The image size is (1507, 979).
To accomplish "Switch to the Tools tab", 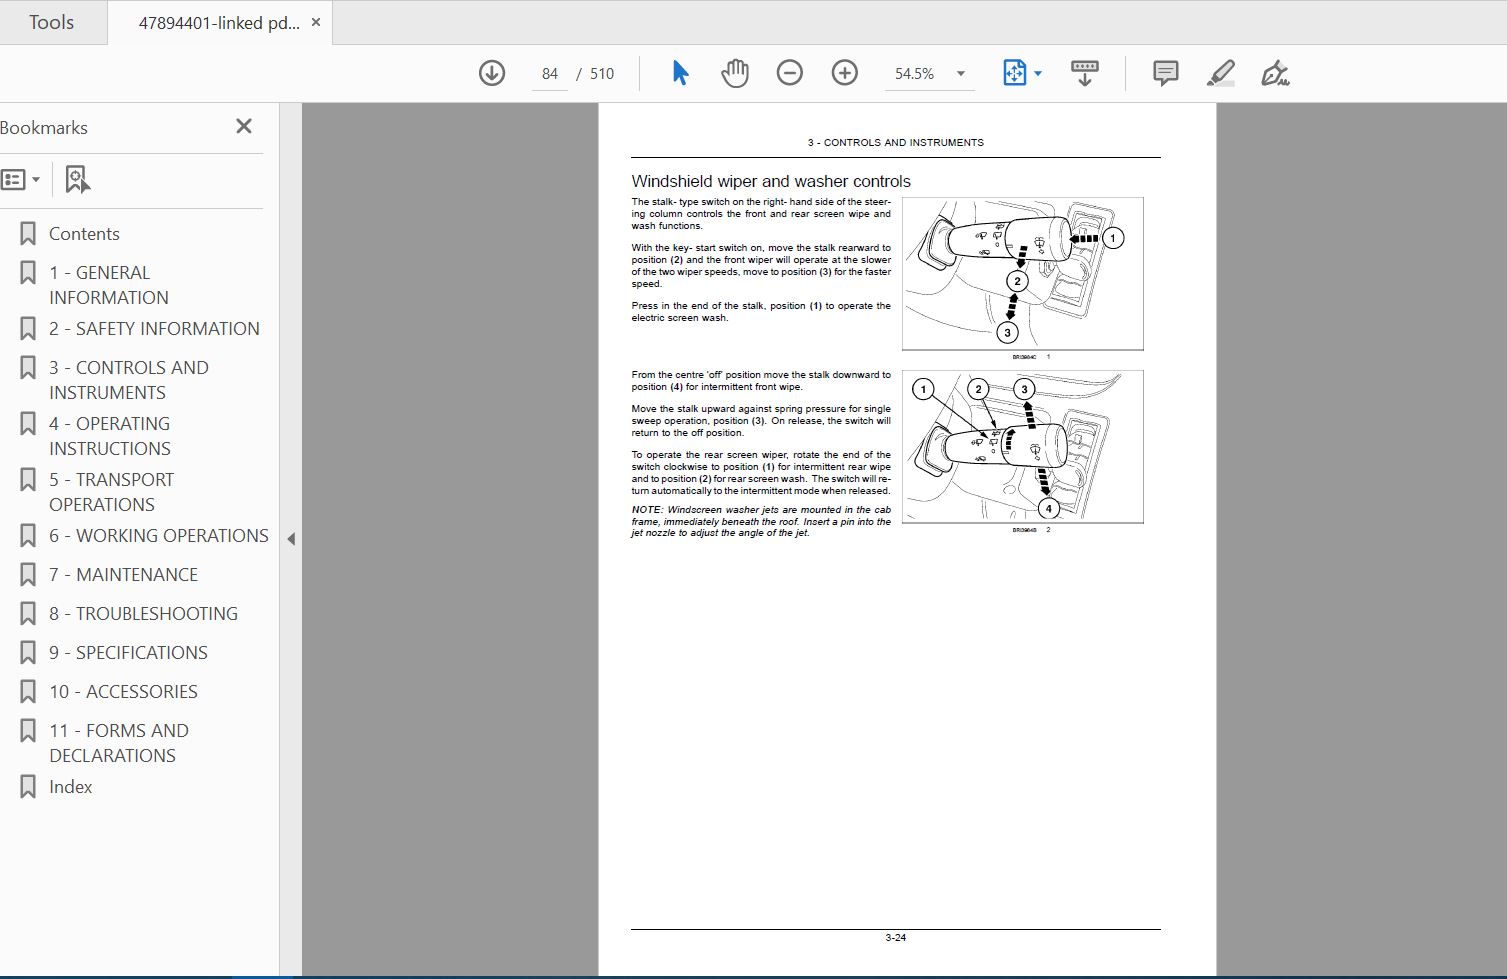I will pyautogui.click(x=52, y=22).
